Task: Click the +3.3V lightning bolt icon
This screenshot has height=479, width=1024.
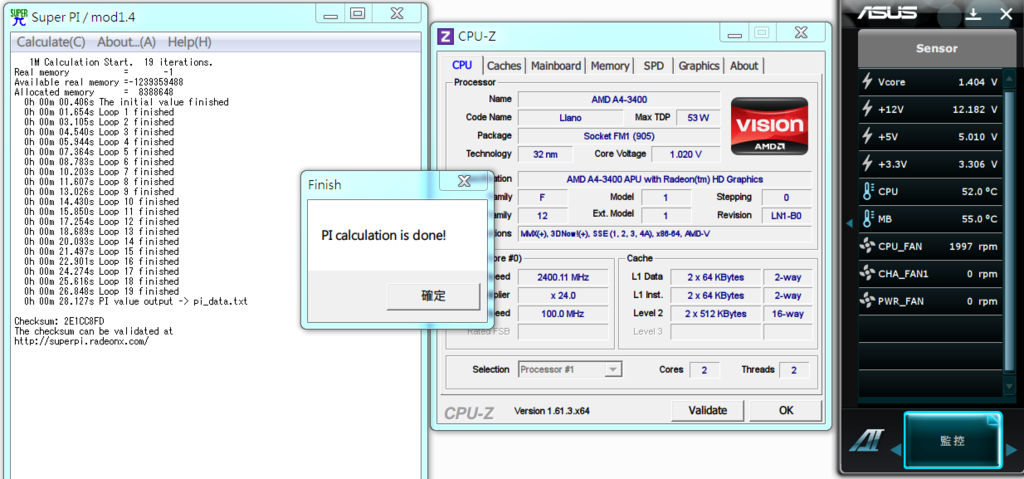Action: click(867, 164)
